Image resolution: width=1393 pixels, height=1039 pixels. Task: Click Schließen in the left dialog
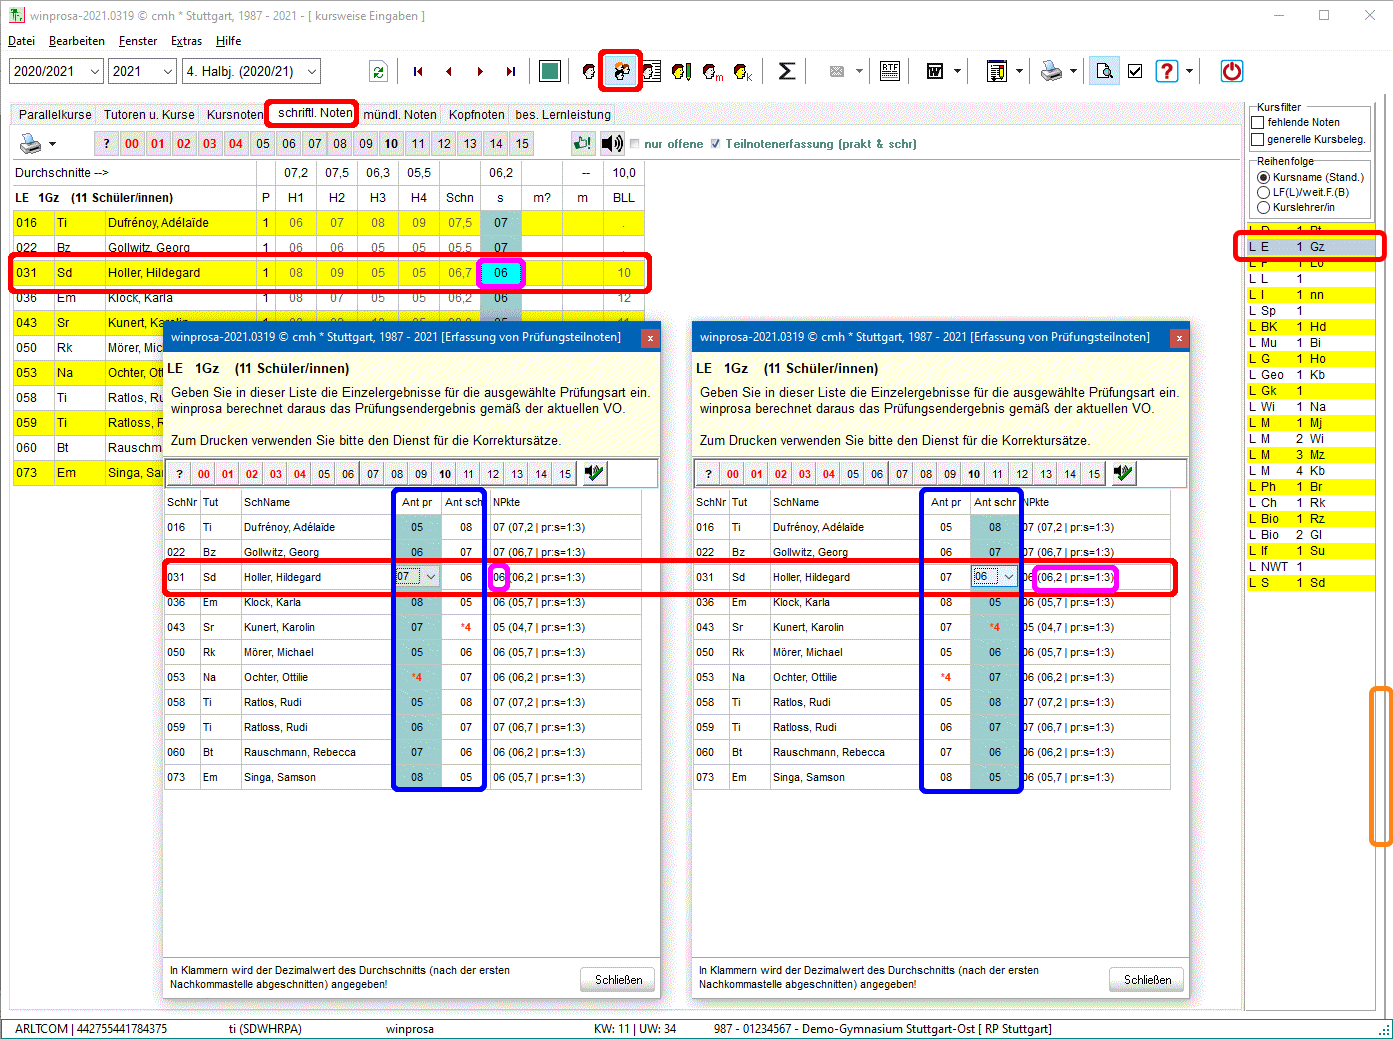[618, 979]
